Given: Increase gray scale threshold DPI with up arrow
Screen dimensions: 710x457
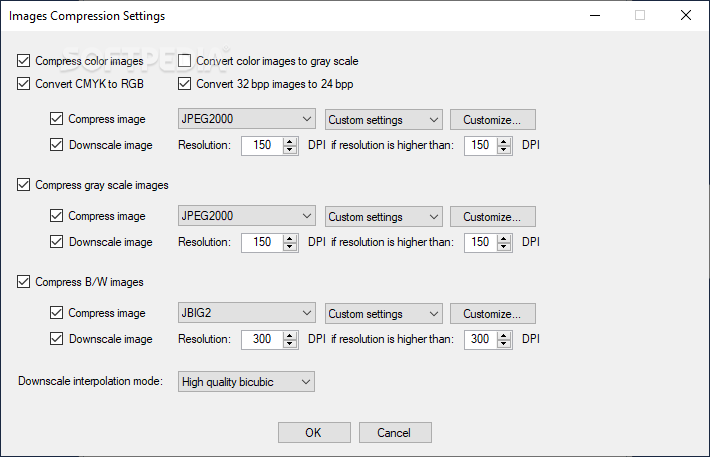Looking at the screenshot, I should (508, 238).
